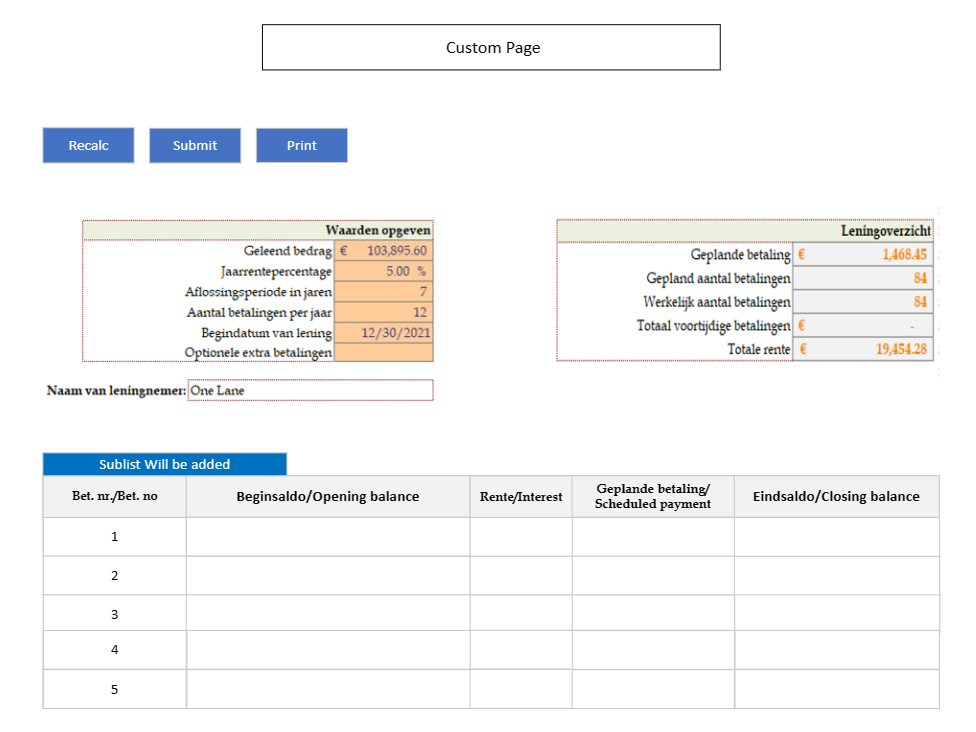976x732 pixels.
Task: Click the Beginsaldo/Opening balance column header
Action: 327,496
